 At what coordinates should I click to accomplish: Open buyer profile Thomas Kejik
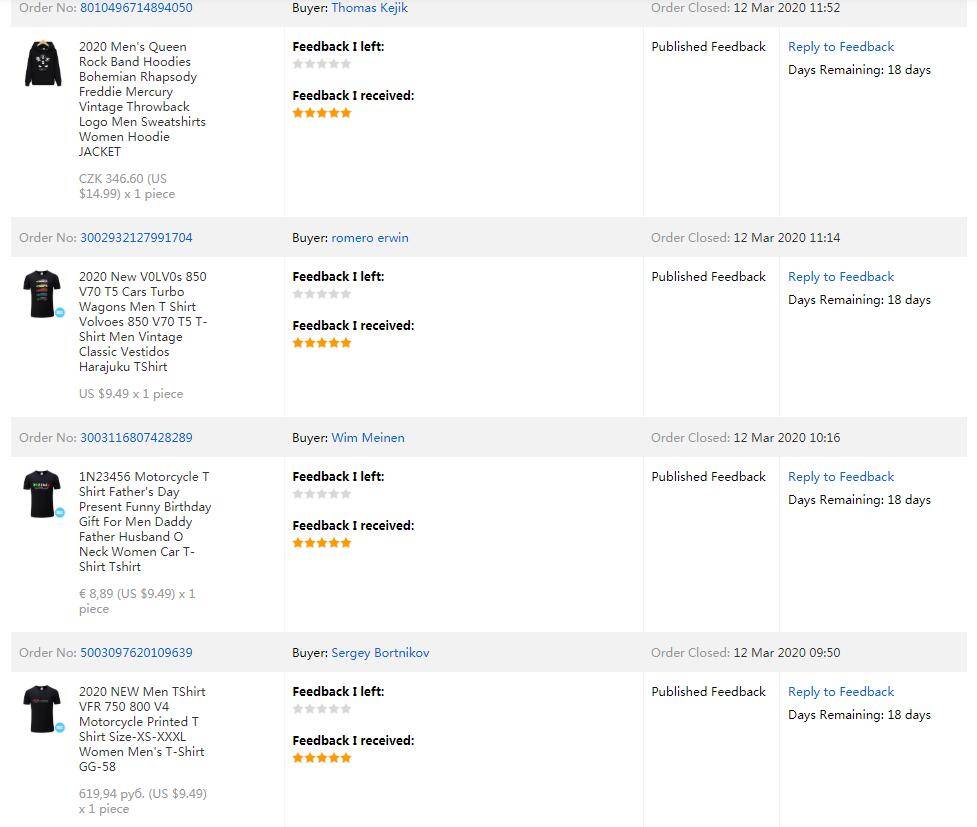click(369, 8)
